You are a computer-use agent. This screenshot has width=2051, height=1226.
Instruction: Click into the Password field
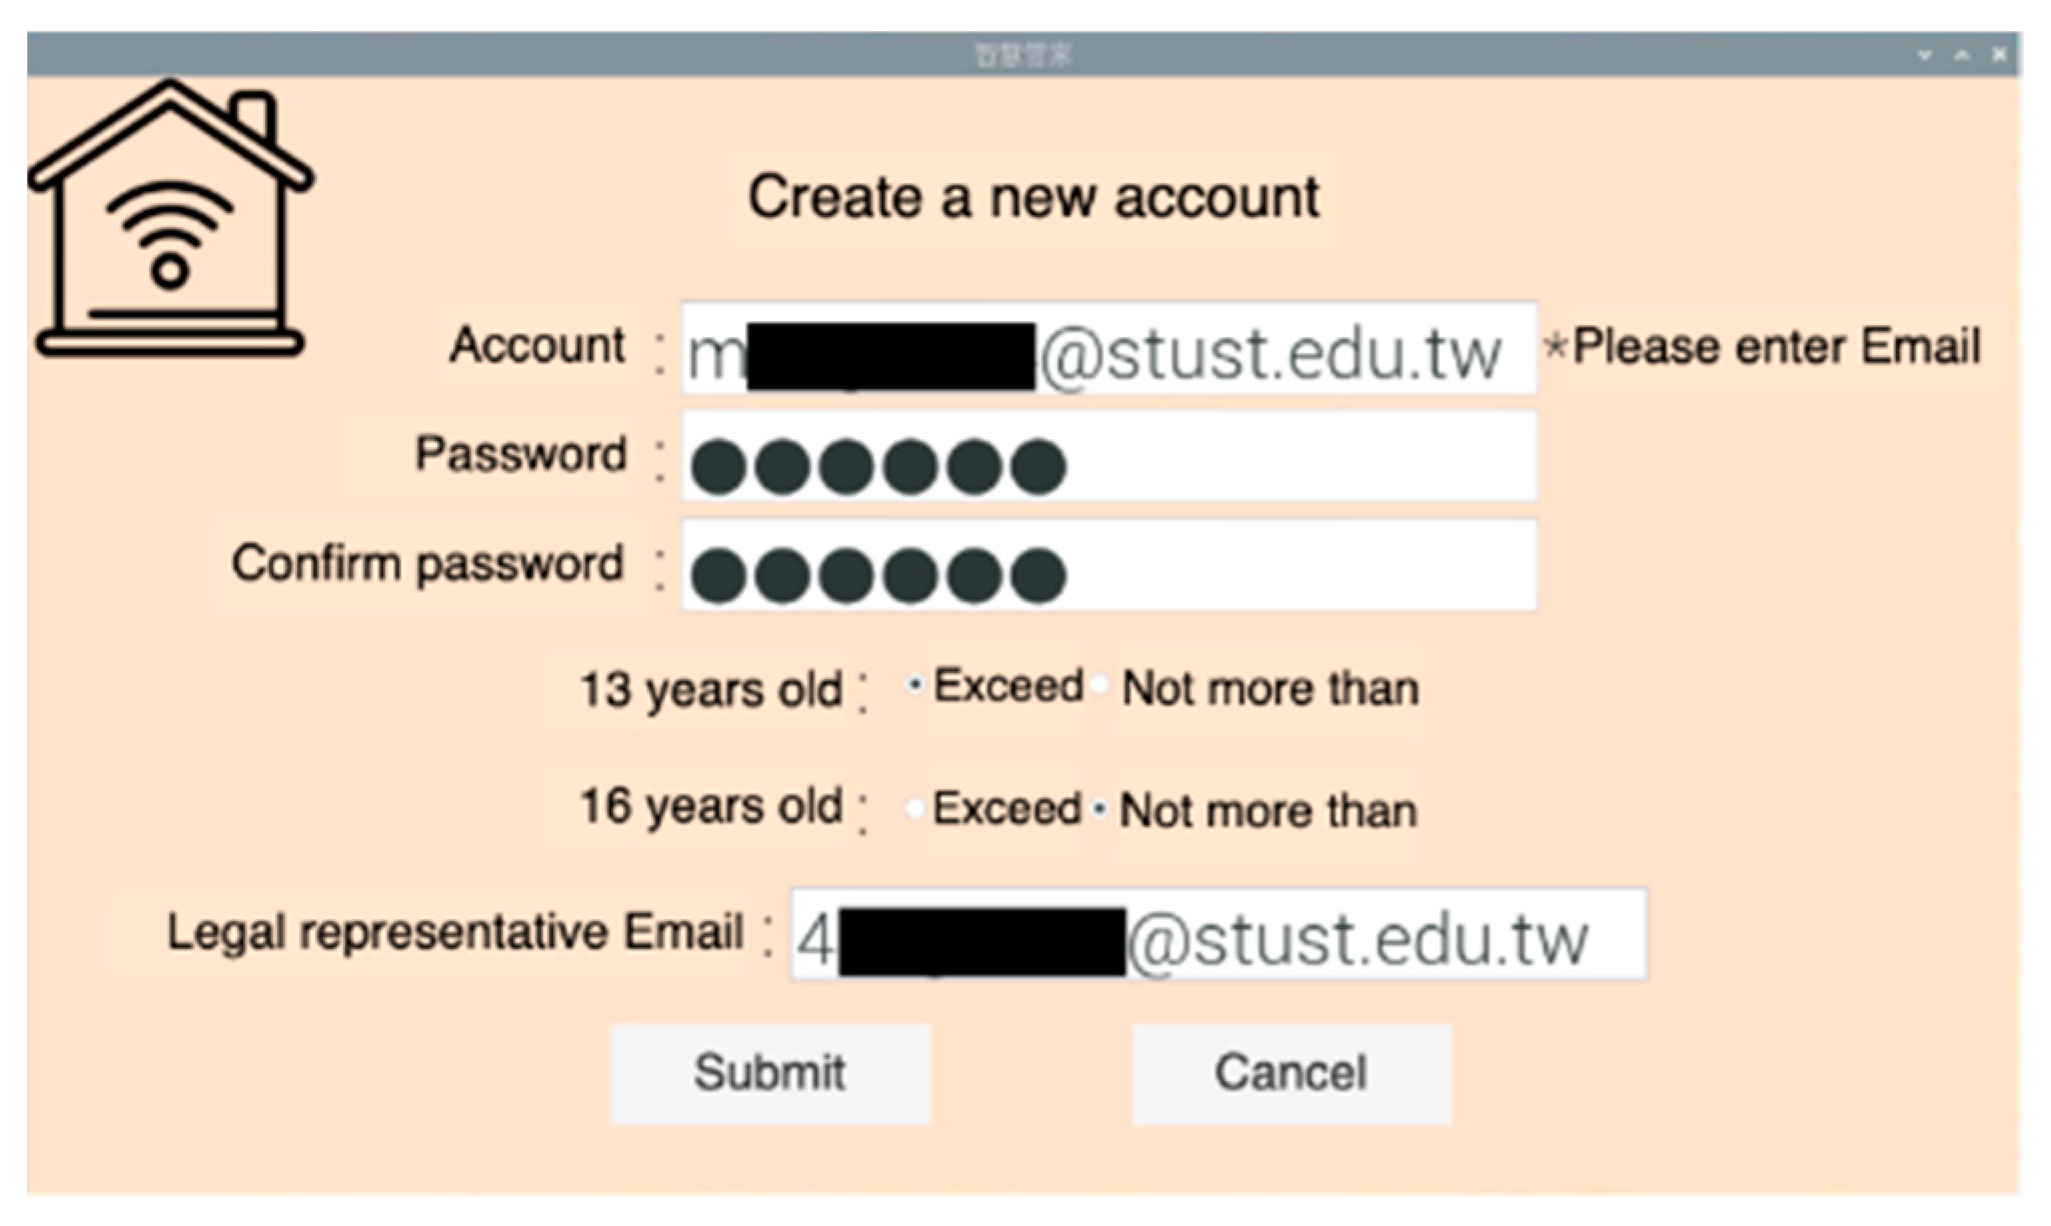tap(1108, 456)
